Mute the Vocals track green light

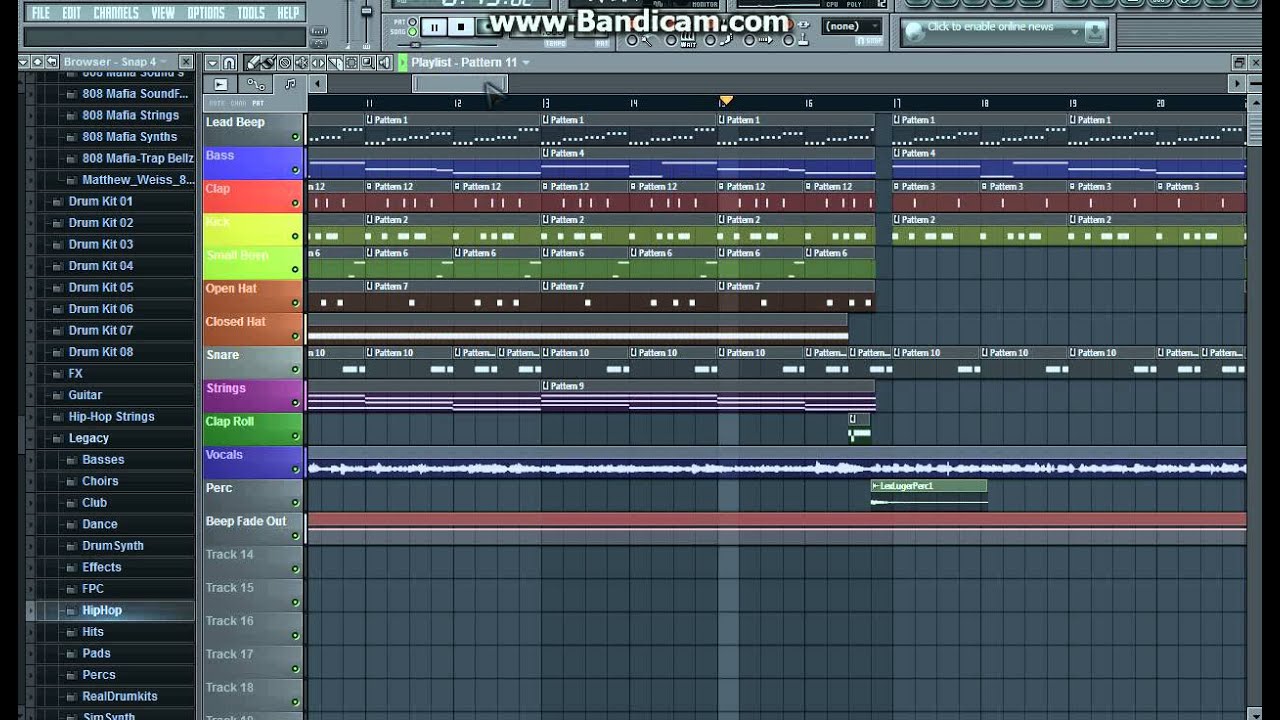pos(295,469)
